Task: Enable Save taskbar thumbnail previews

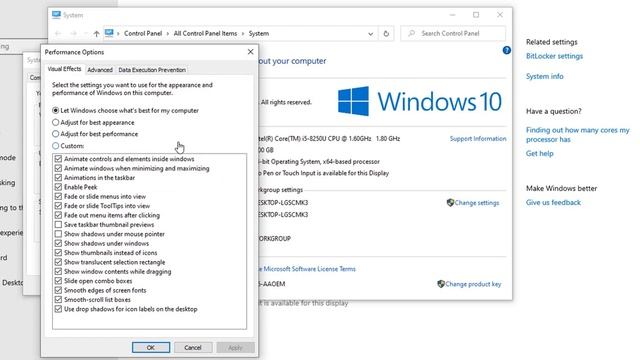Action: point(58,224)
